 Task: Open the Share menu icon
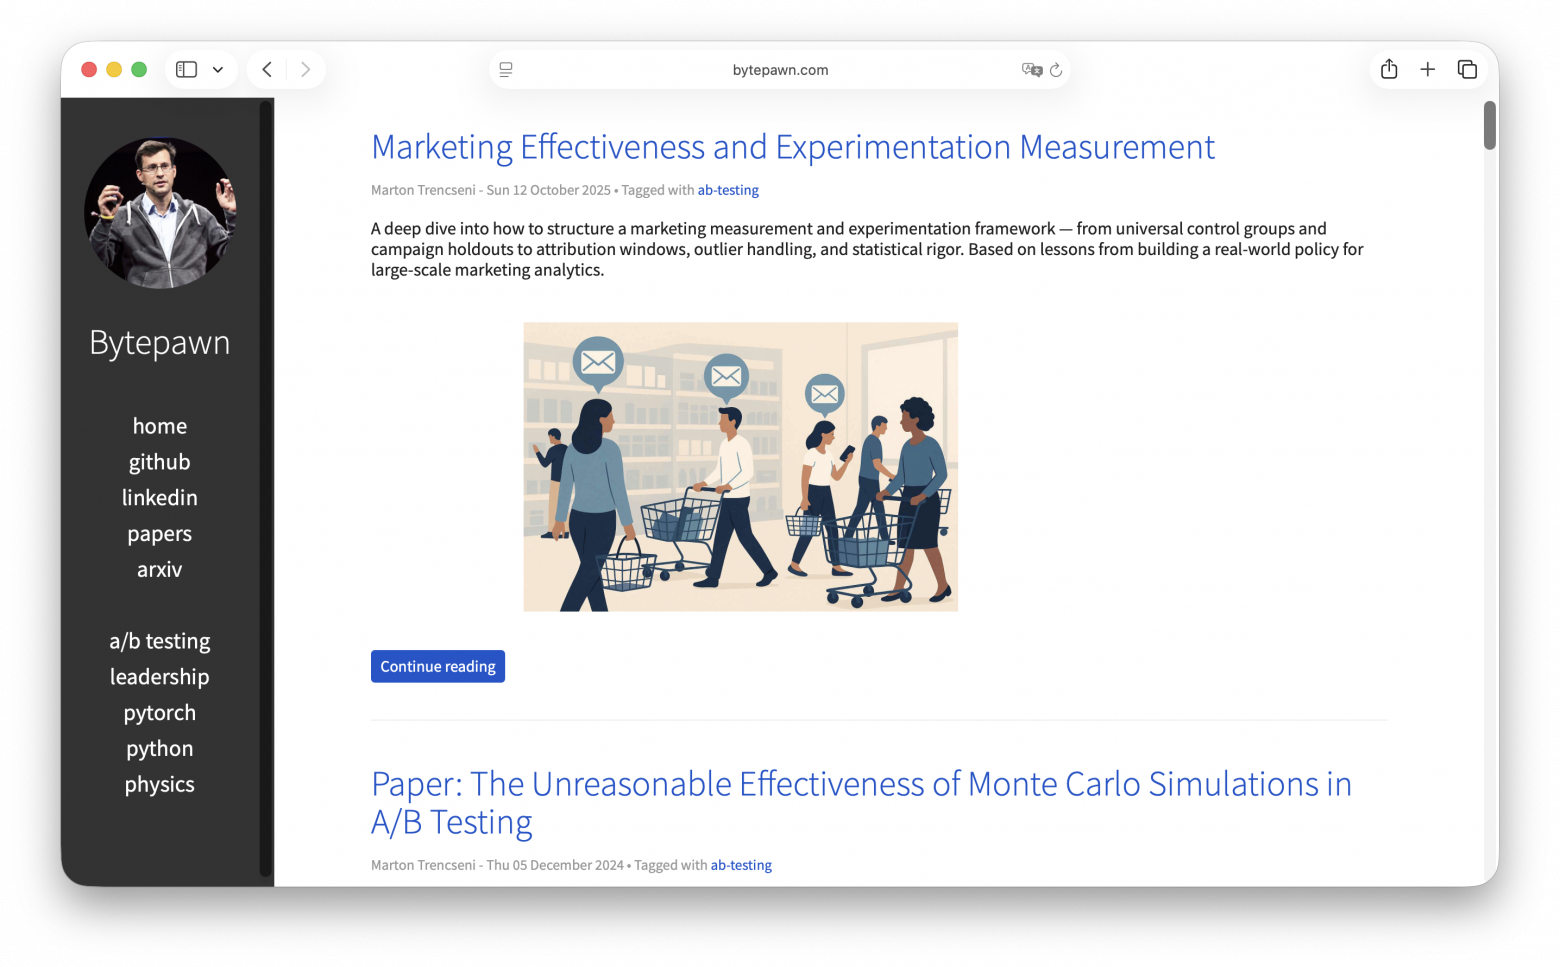[1389, 70]
